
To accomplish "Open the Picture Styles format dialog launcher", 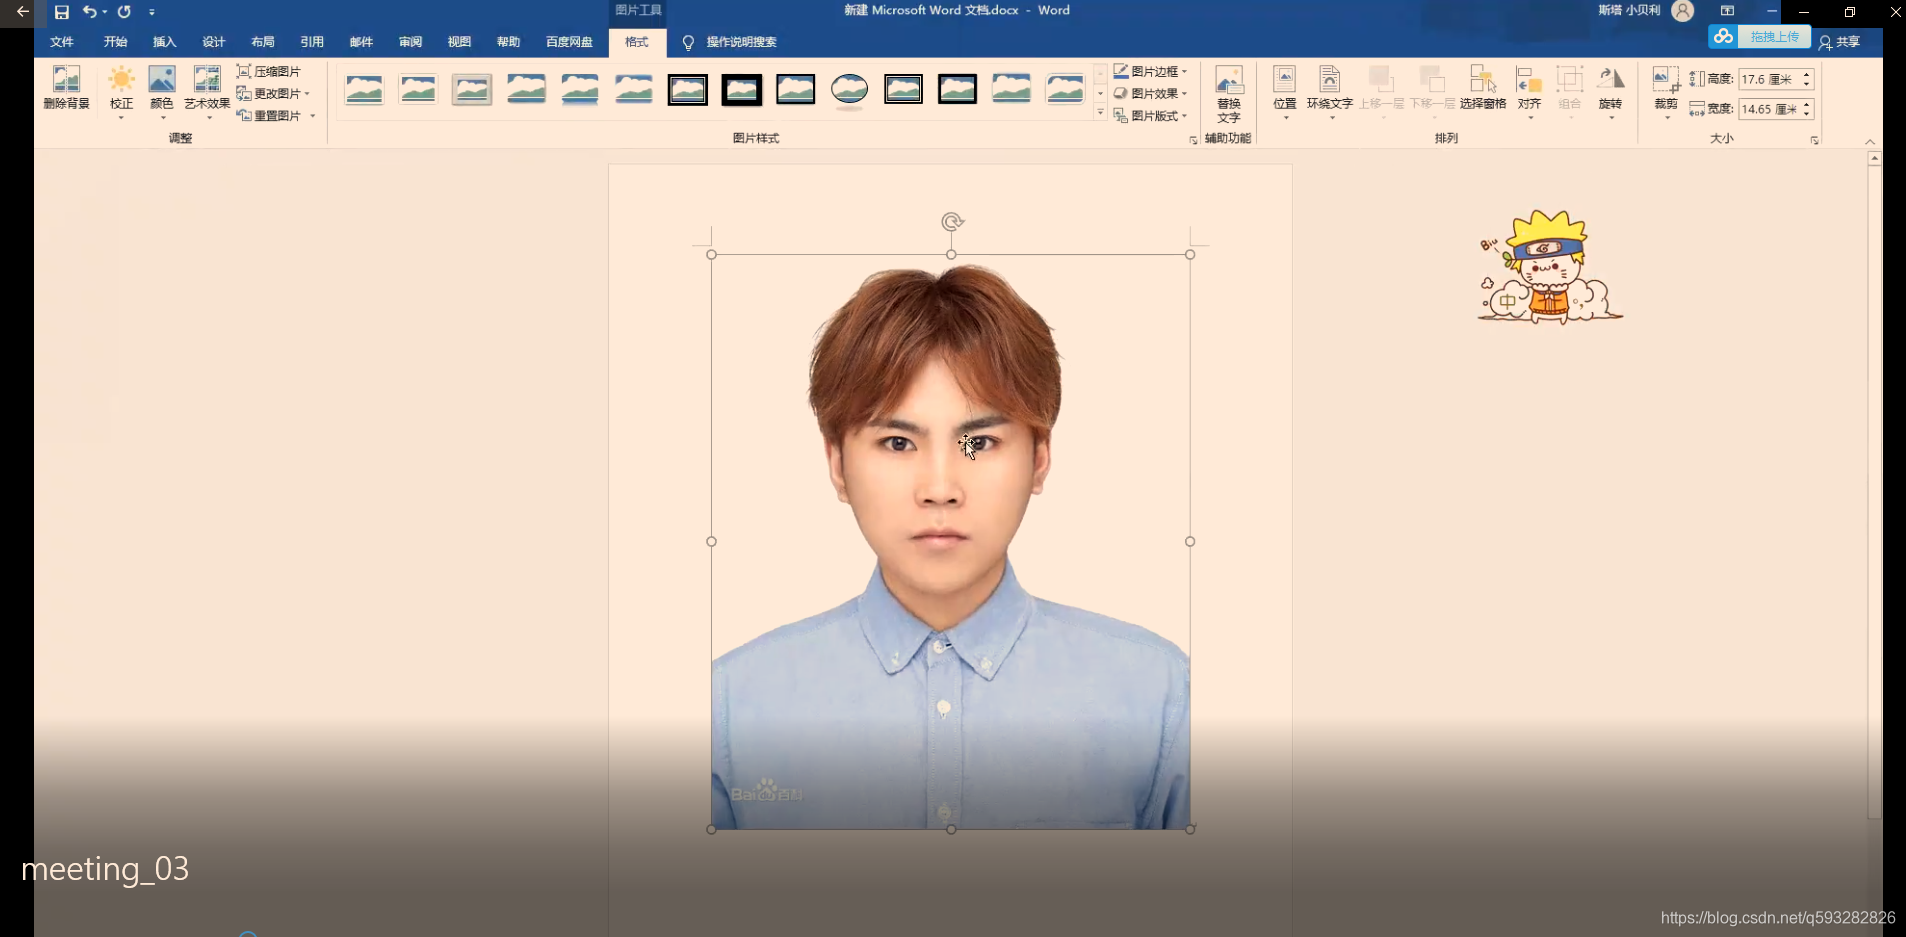I will tap(1193, 140).
